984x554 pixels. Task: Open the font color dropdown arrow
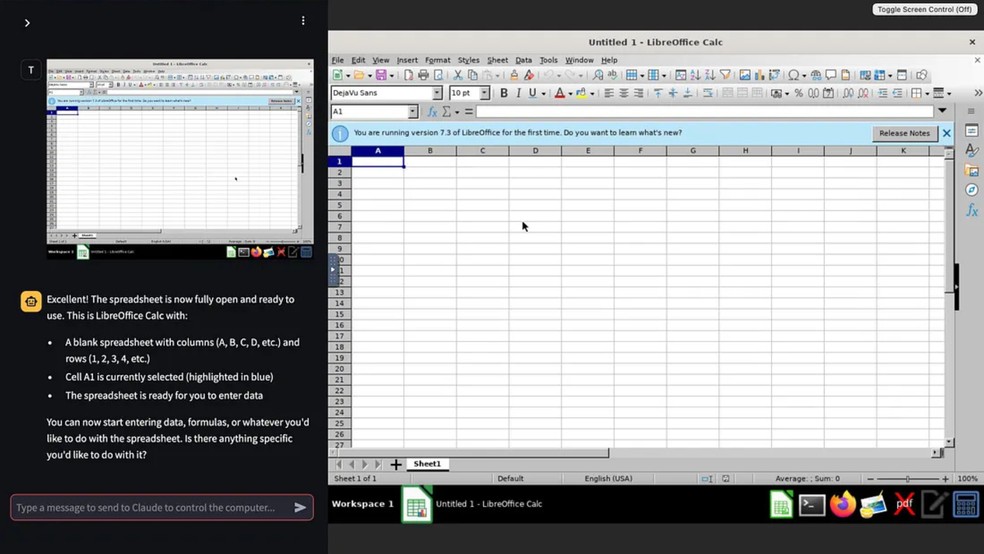(x=570, y=93)
